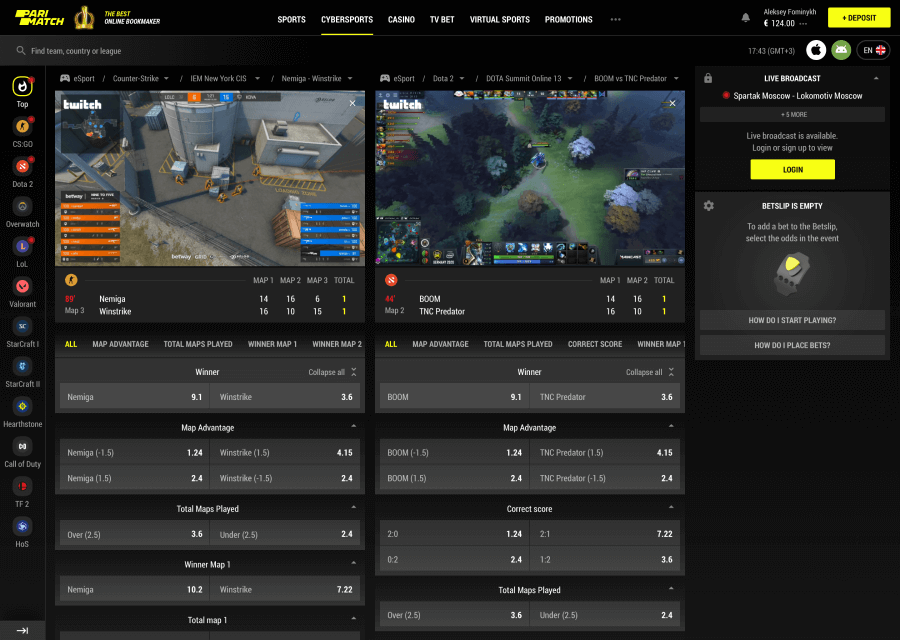Viewport: 900px width, 640px height.
Task: Select the TF 2 sidebar icon
Action: [22, 486]
